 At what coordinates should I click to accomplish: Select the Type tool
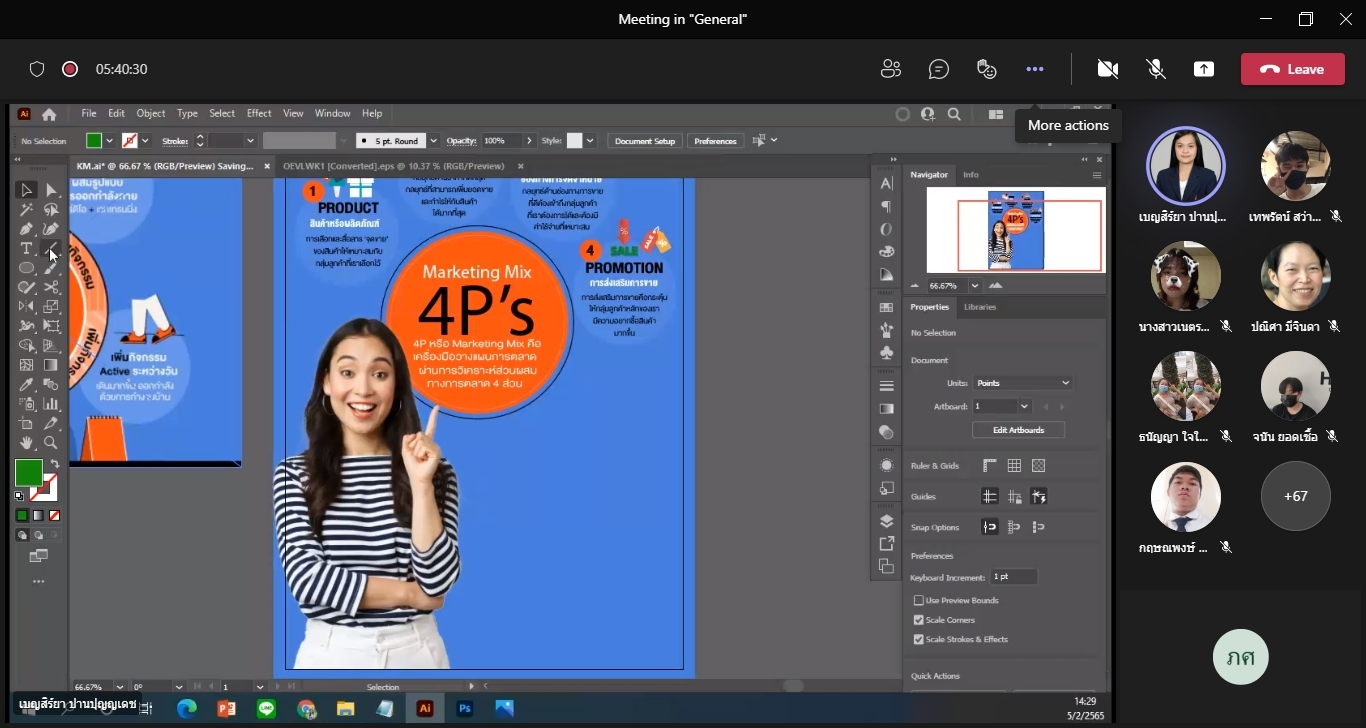click(27, 248)
